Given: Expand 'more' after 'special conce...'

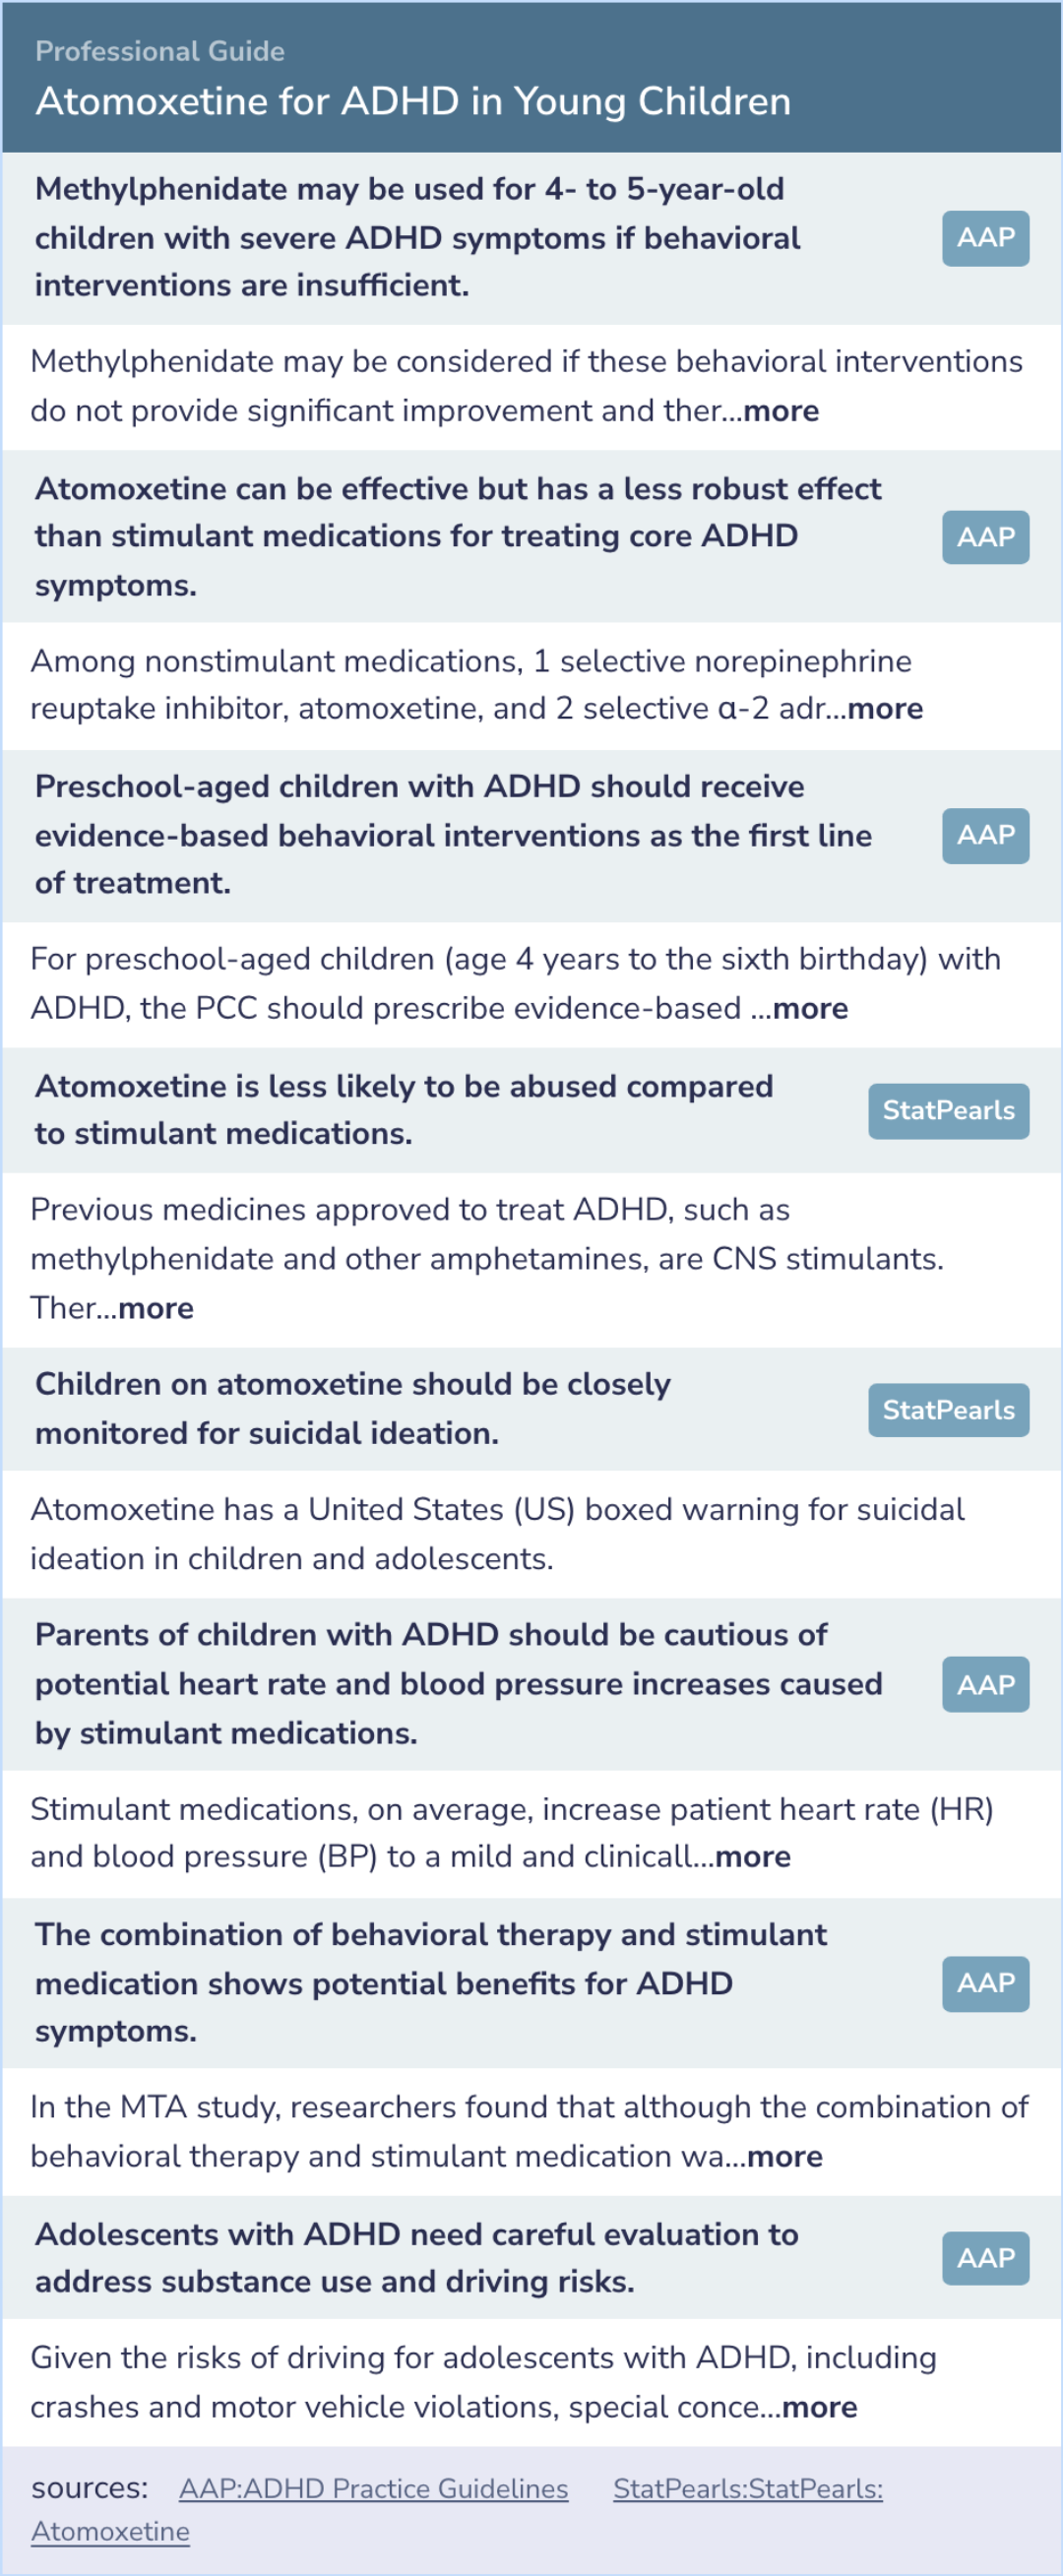Looking at the screenshot, I should (x=820, y=2408).
